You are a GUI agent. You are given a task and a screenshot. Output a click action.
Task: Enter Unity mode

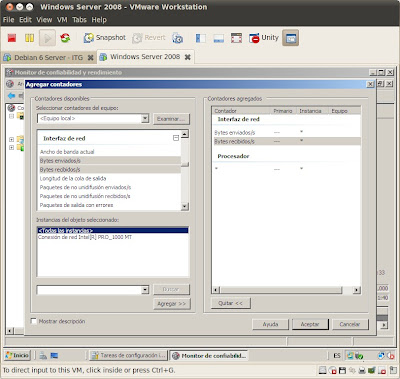pos(264,38)
